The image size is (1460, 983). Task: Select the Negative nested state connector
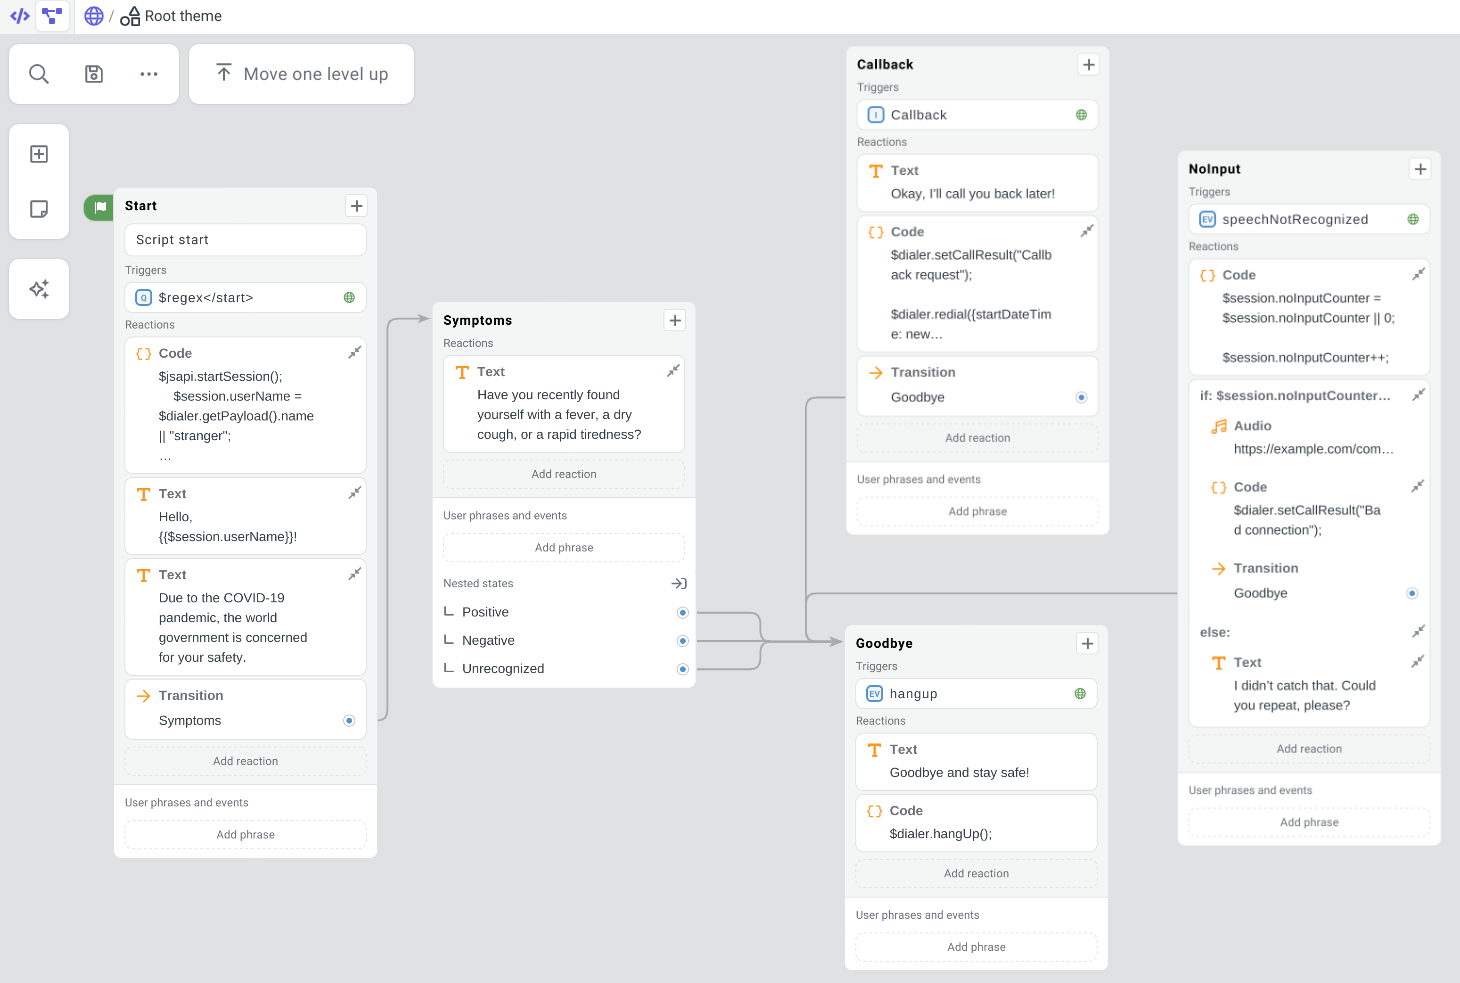point(683,641)
